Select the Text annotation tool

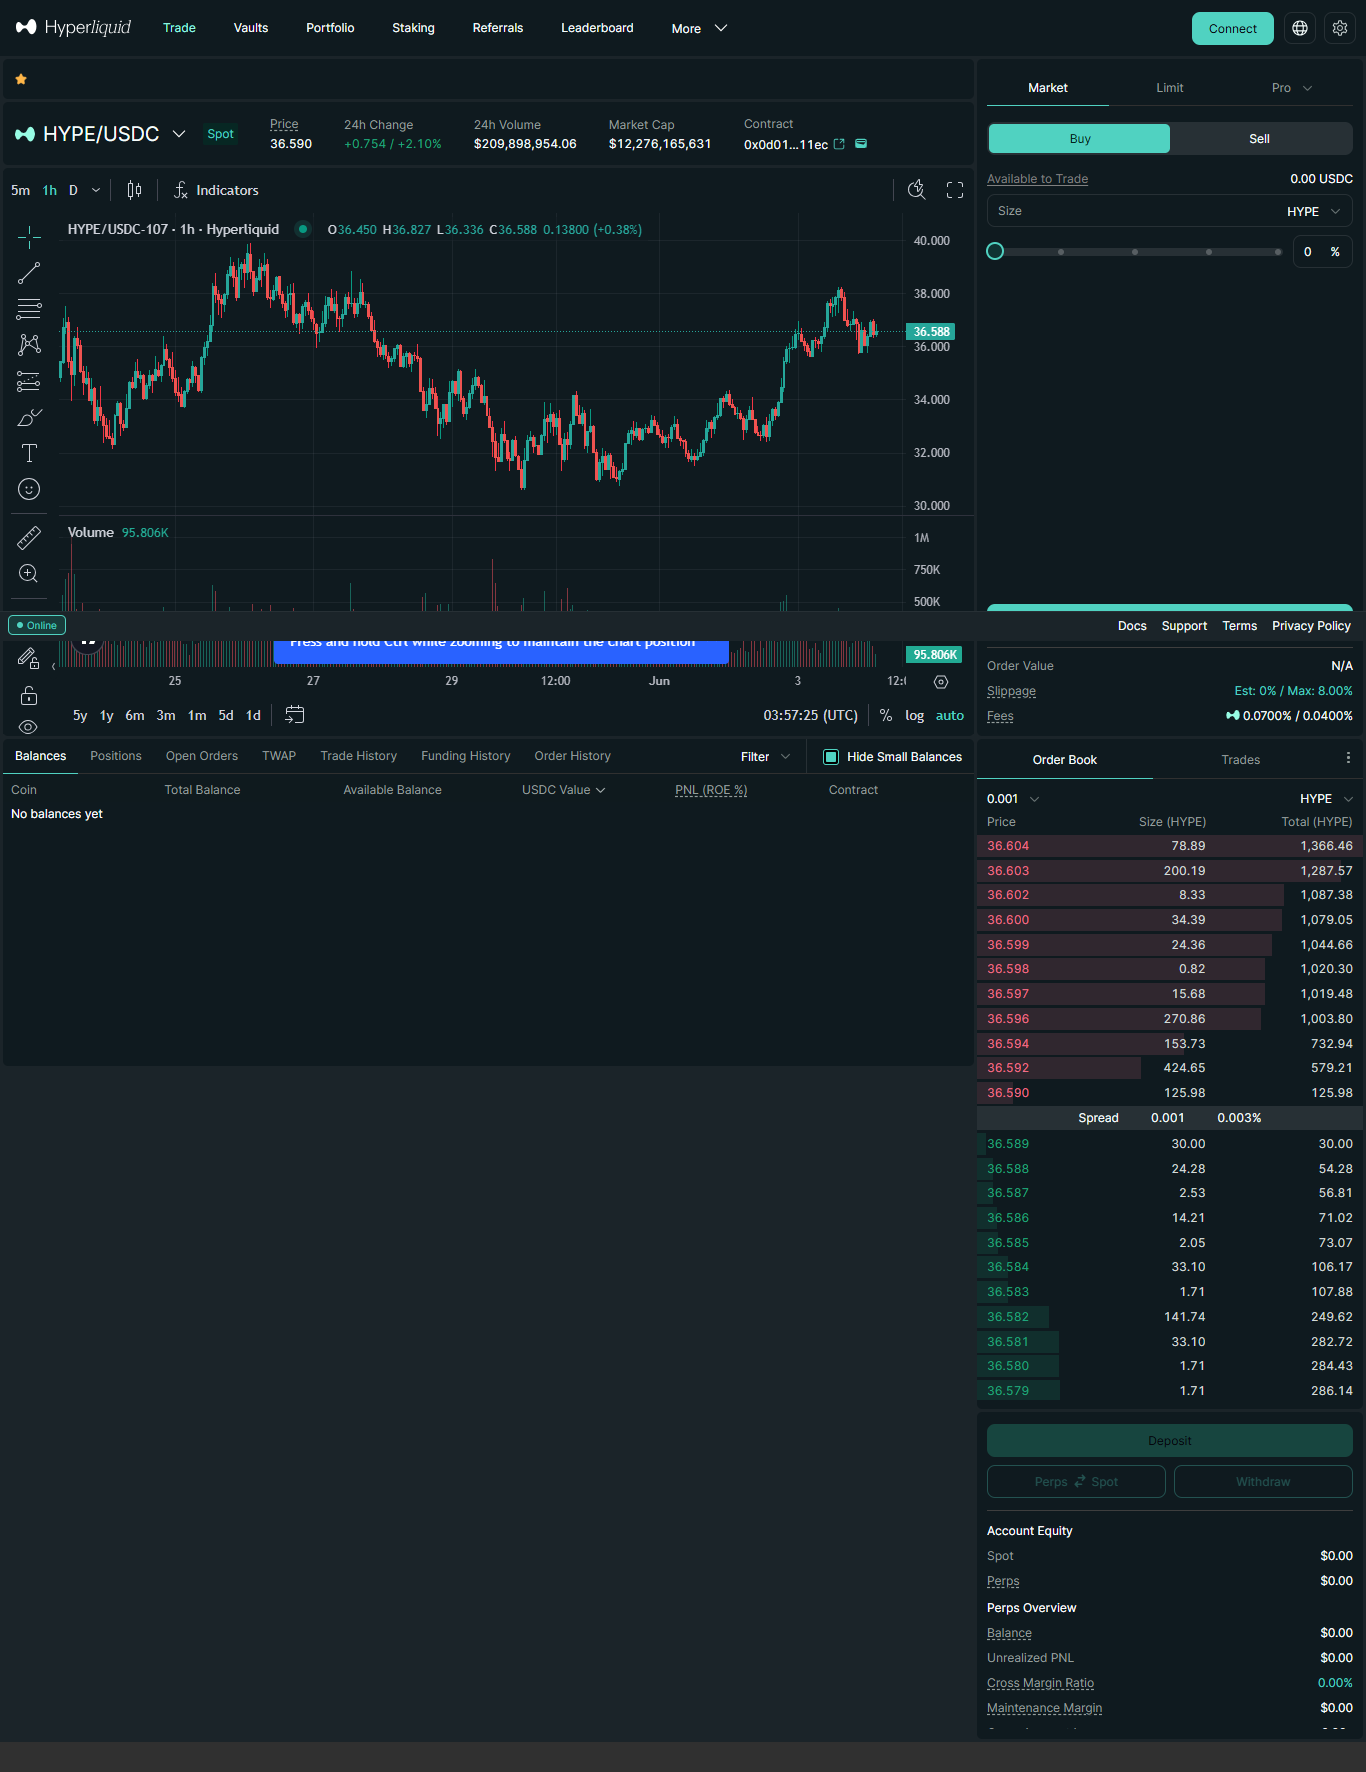click(29, 453)
